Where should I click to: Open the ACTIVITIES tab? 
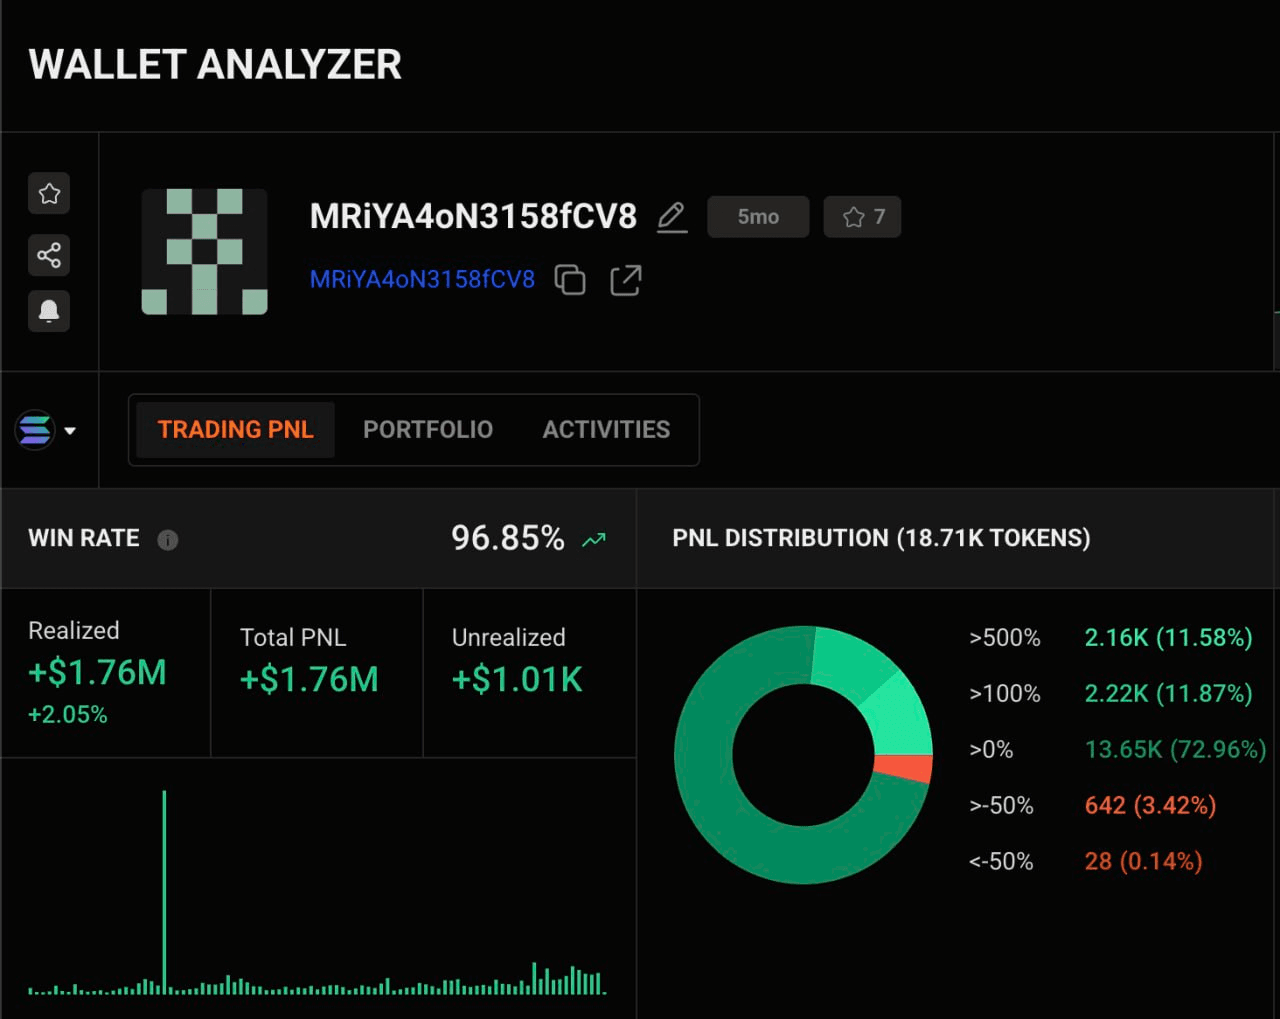pos(606,430)
